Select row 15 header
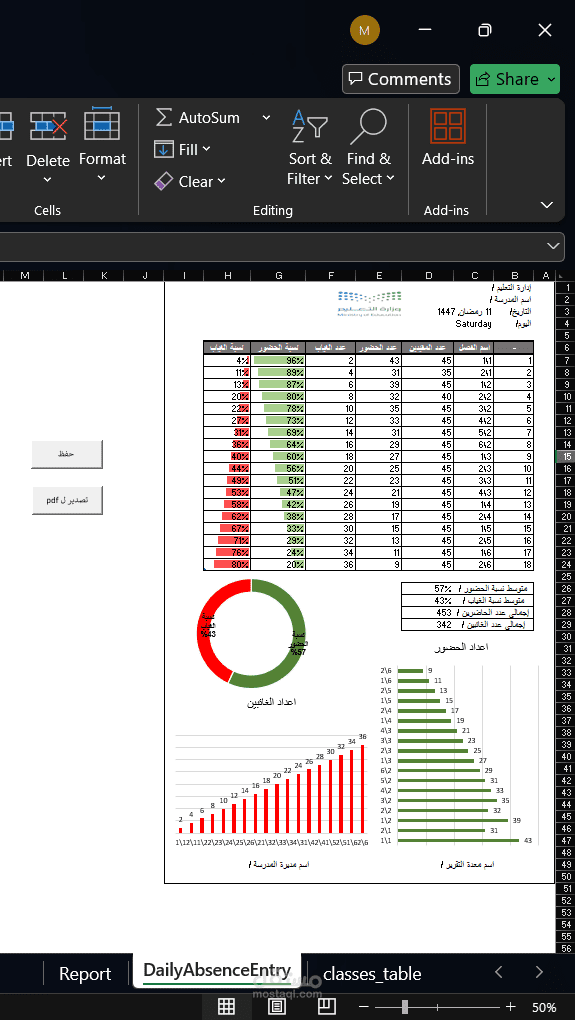 coord(565,457)
